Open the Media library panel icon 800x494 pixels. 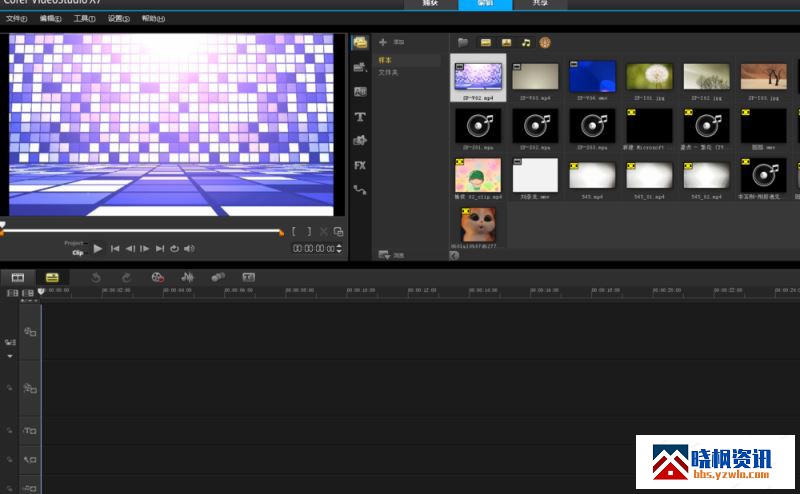tap(360, 42)
